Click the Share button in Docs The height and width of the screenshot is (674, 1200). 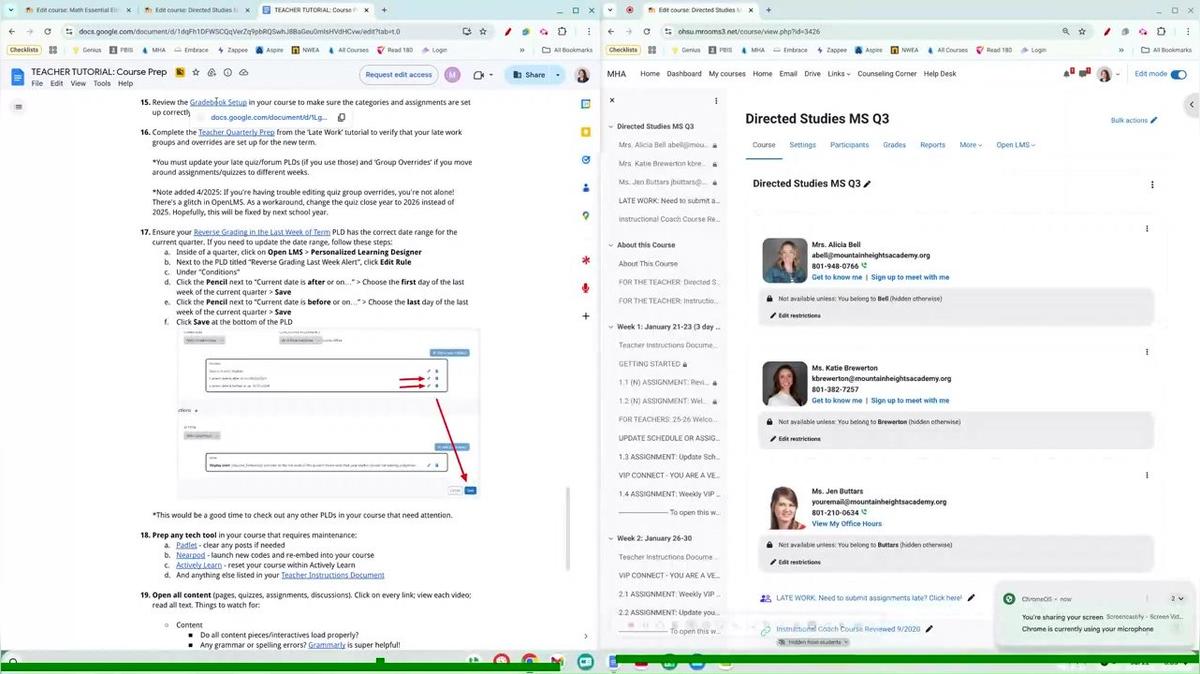coord(528,75)
